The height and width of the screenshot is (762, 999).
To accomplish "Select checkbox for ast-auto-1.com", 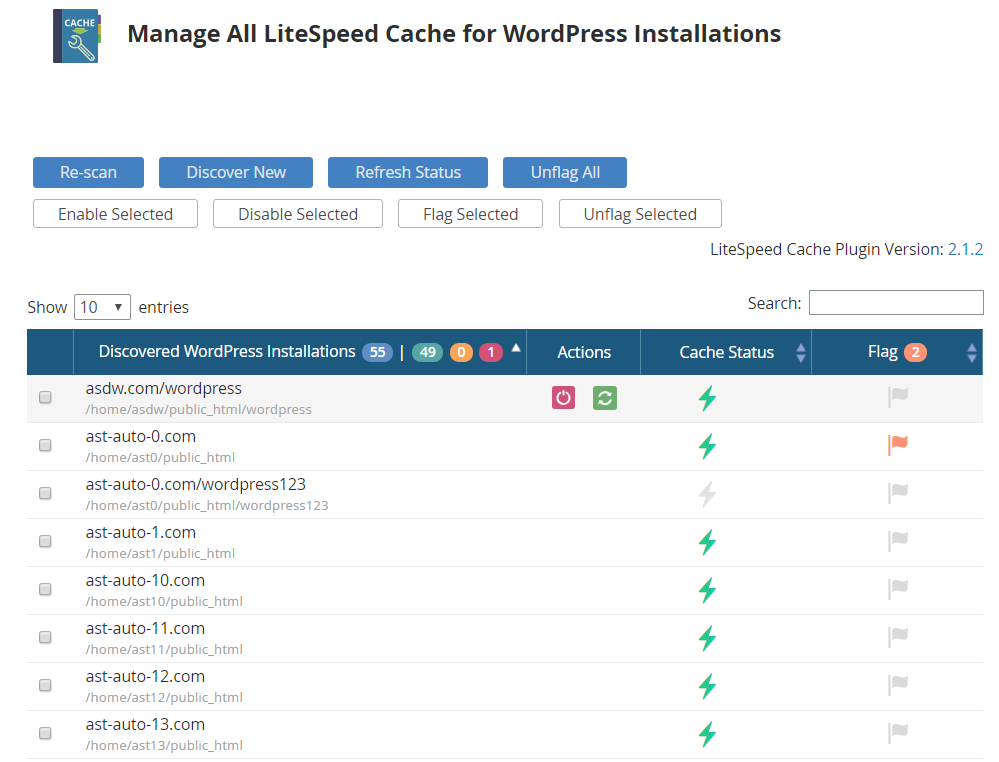I will tap(45, 542).
